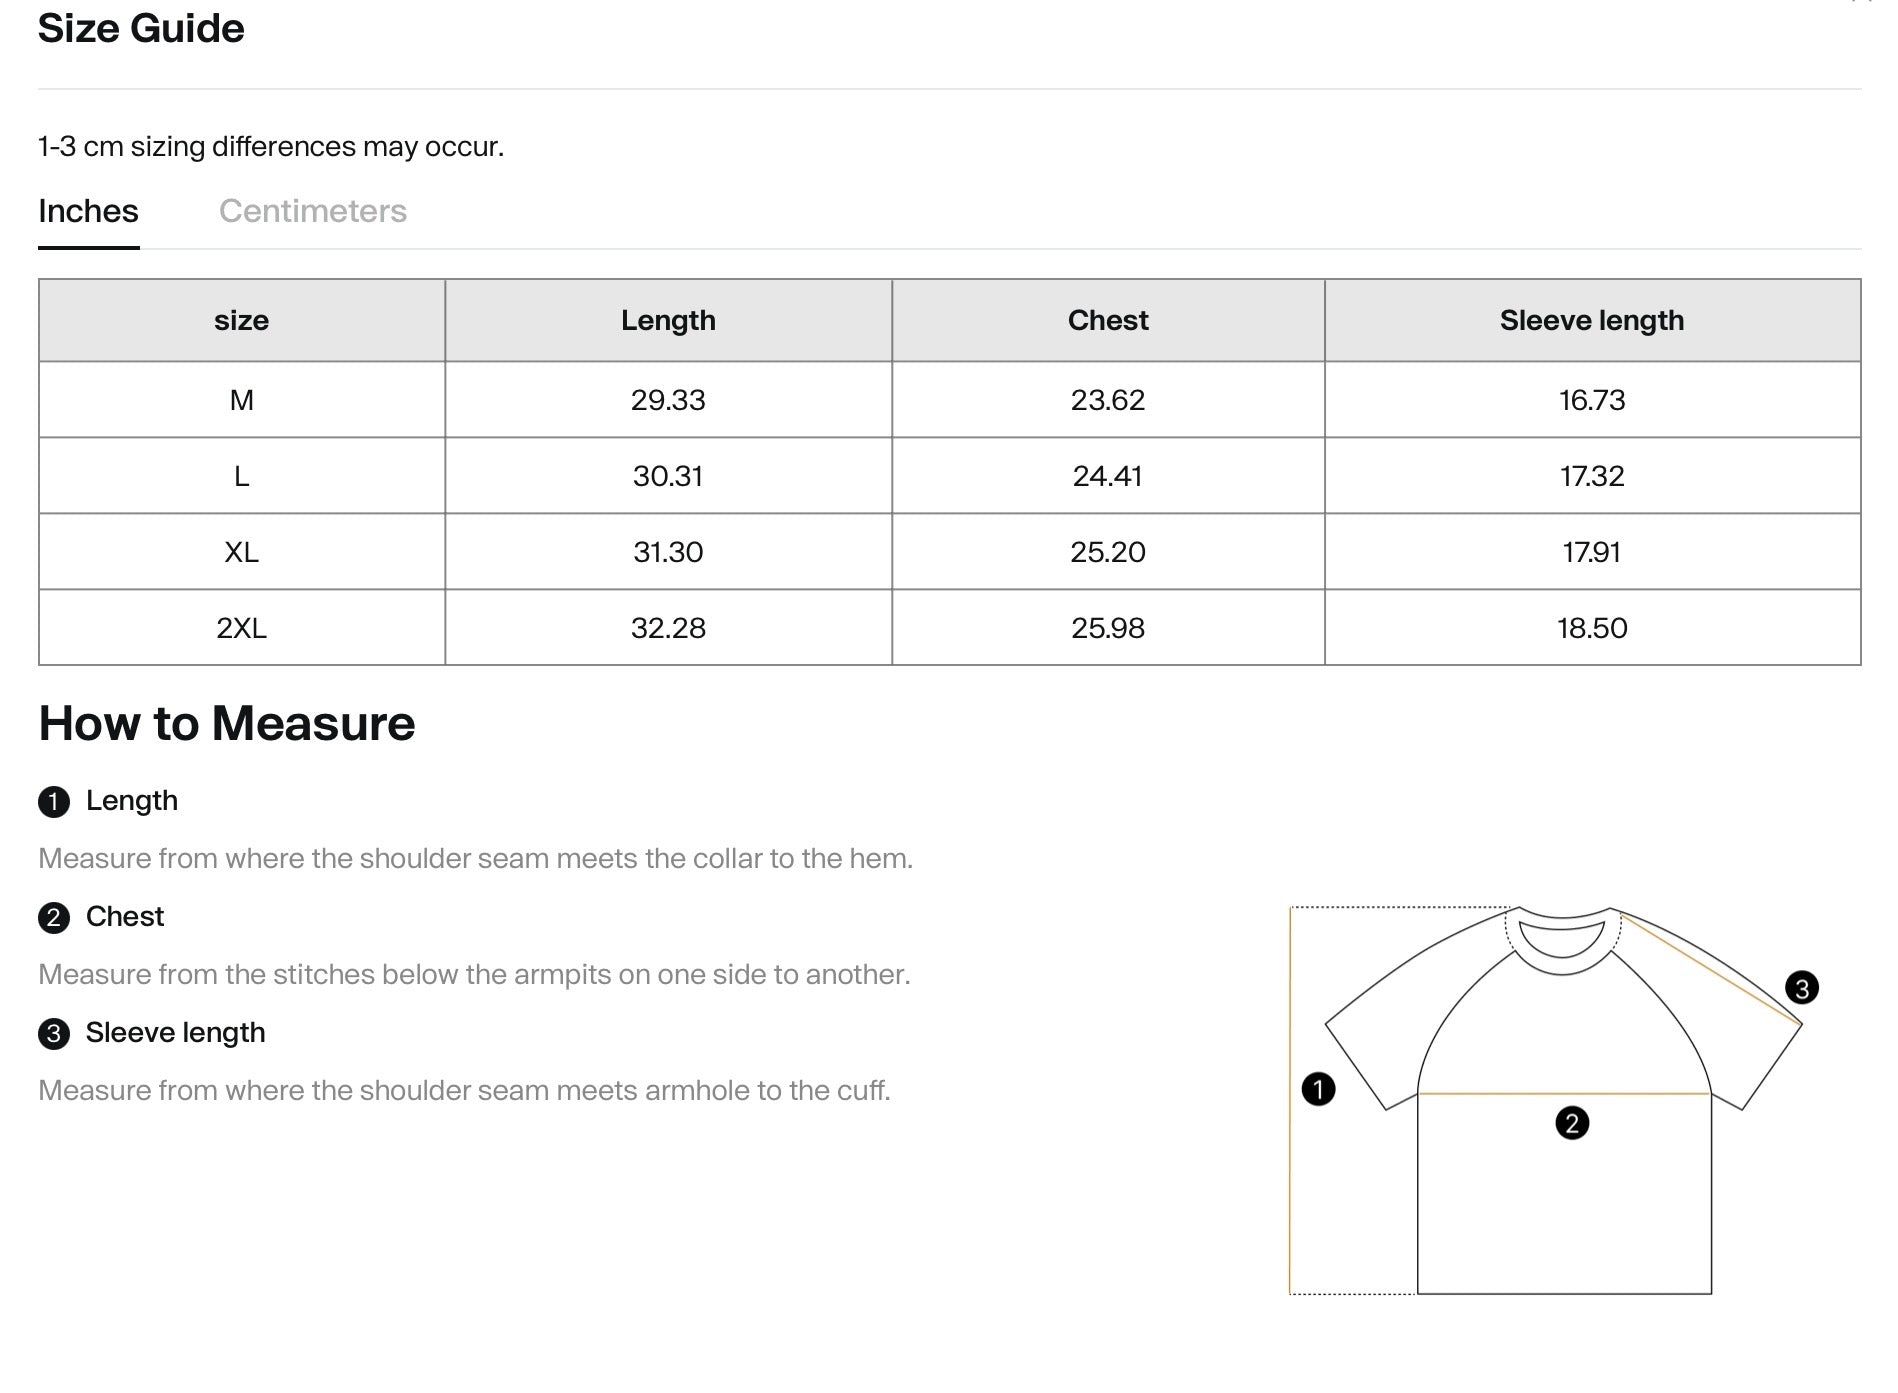Click the numbered Chest badge icon

click(x=53, y=917)
